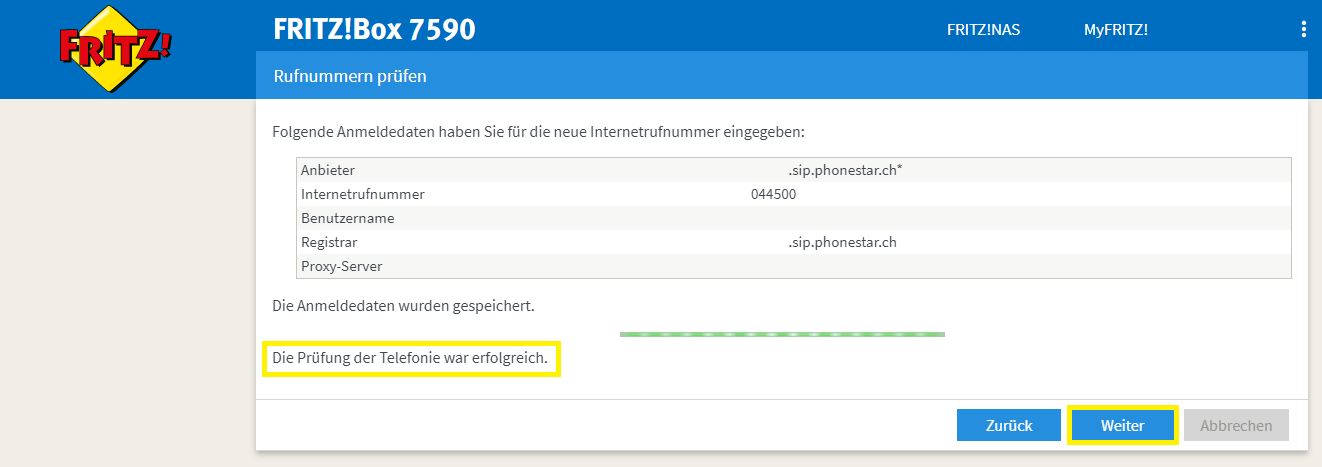Screen dimensions: 1322x467
Task: Click the Rufnummern prüfen heading
Action: coord(350,76)
